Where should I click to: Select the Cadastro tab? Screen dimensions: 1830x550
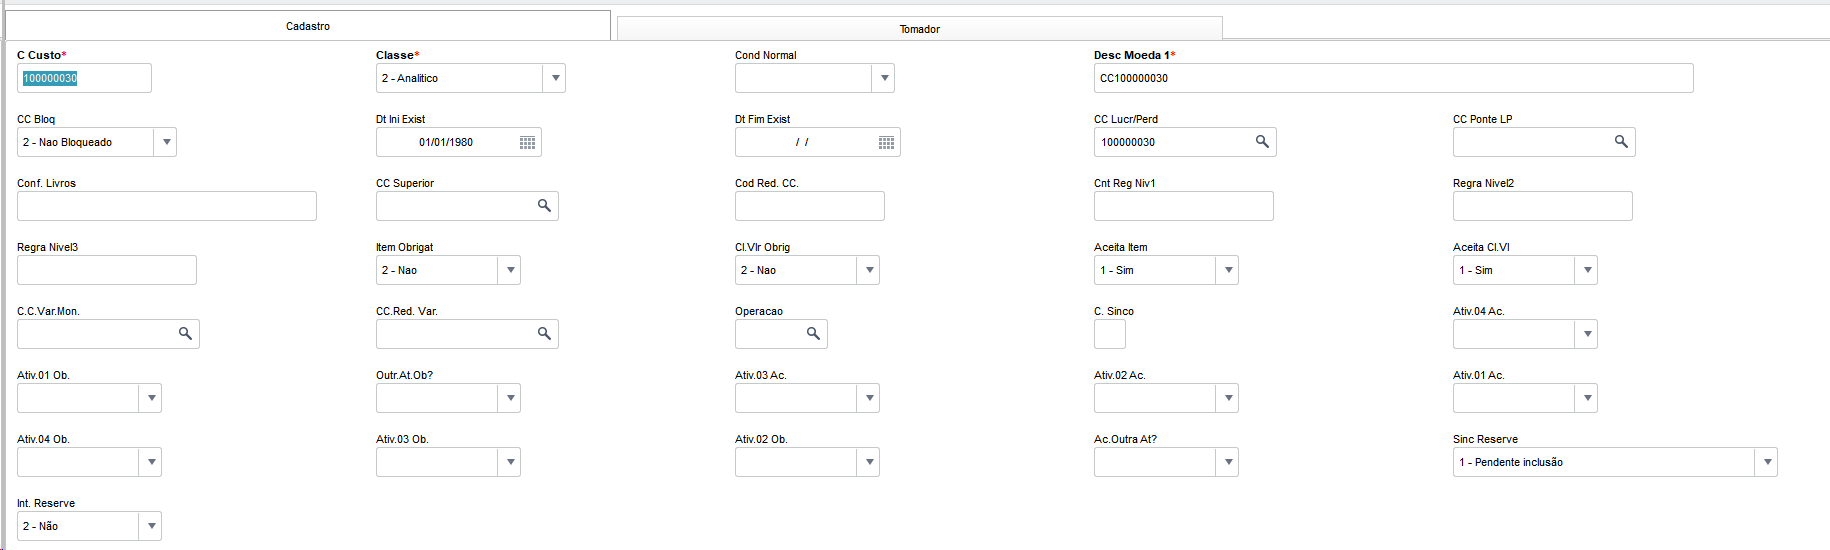click(308, 26)
